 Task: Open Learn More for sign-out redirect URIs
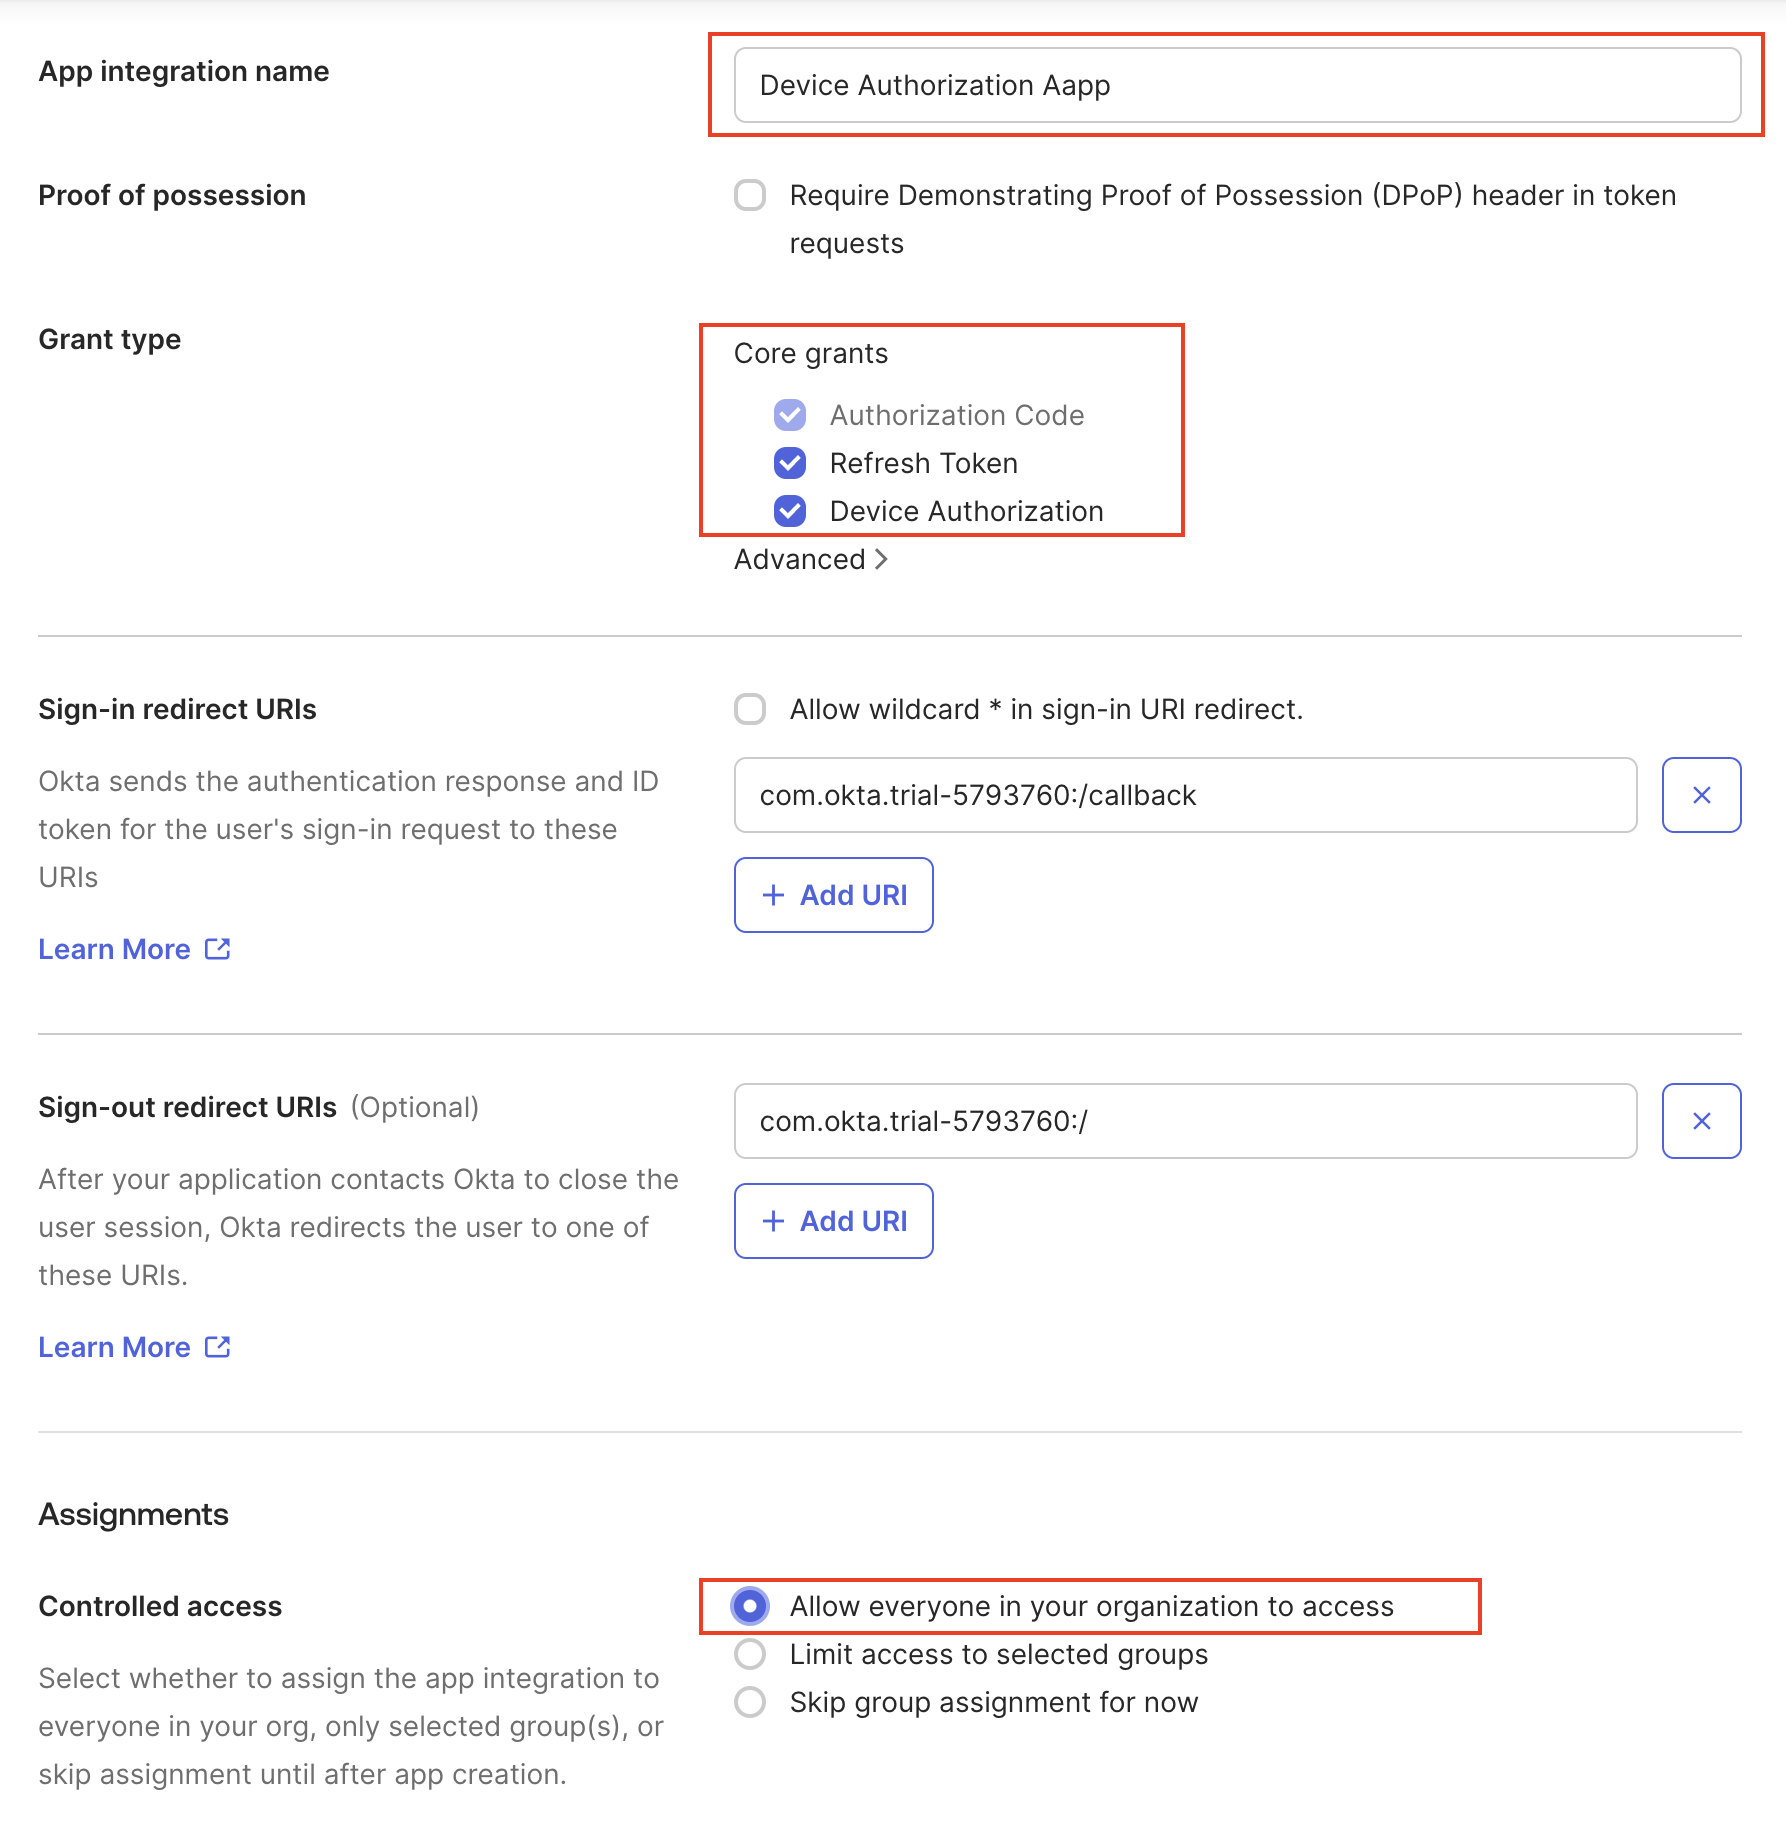pyautogui.click(x=115, y=1346)
